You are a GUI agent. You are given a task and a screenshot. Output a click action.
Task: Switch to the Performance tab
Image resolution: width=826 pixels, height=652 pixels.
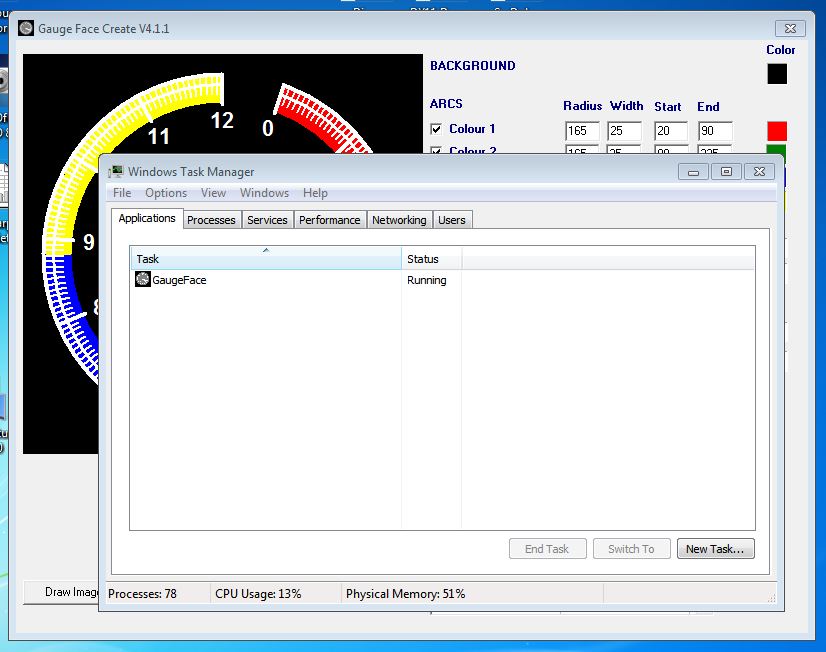[x=330, y=220]
